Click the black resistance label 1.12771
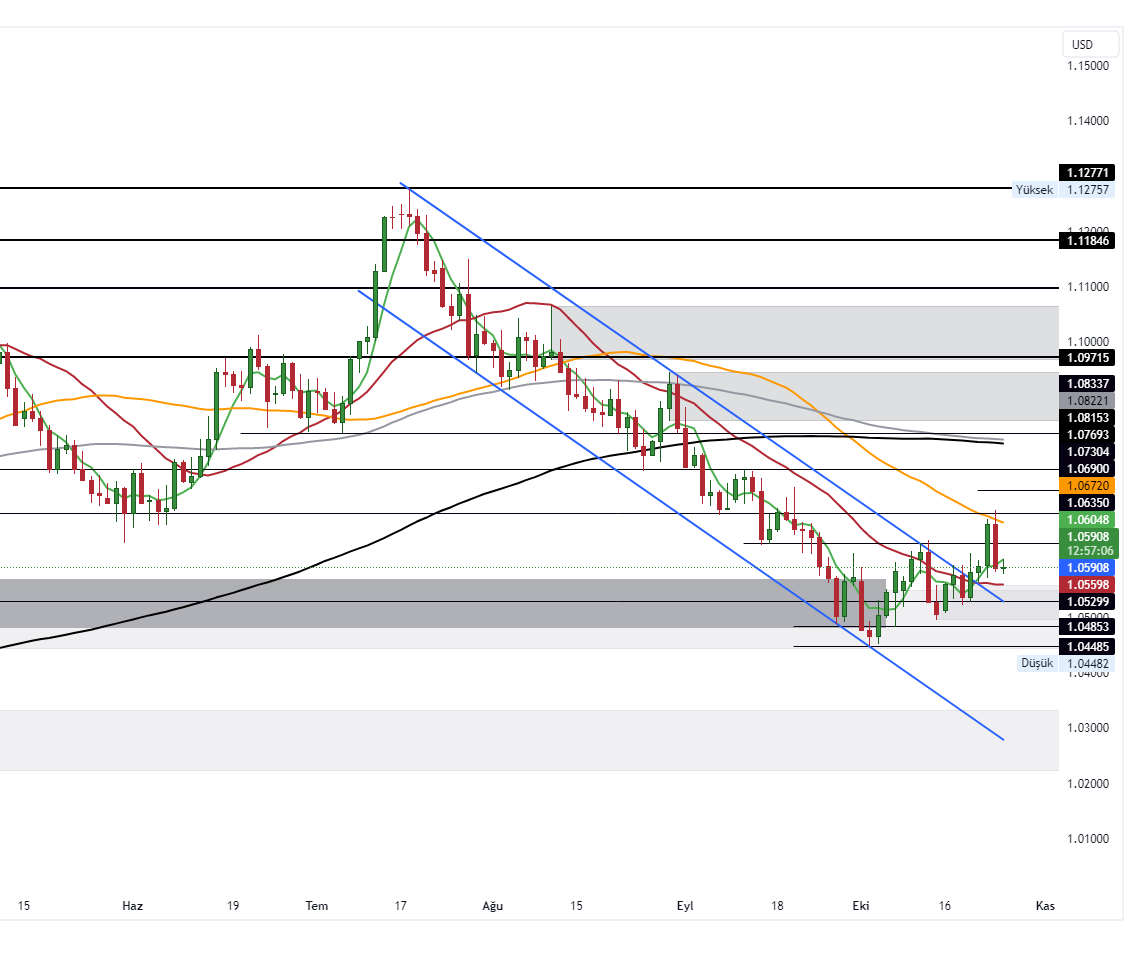1133x955 pixels. 1089,173
